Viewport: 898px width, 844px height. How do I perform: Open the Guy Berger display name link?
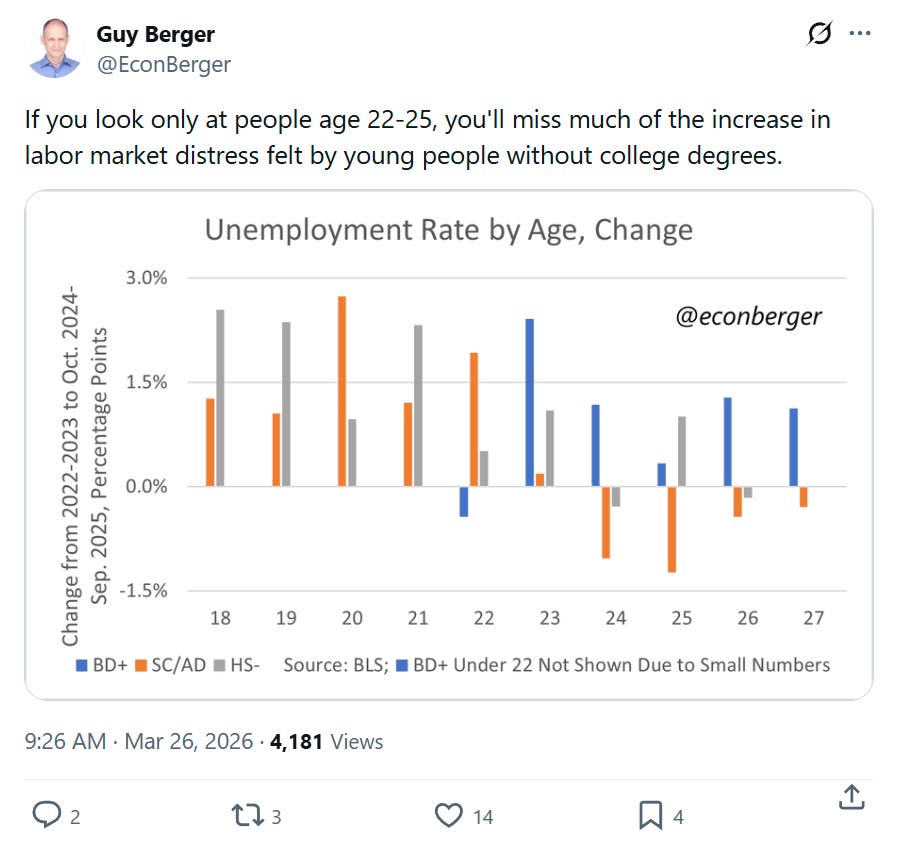point(155,34)
